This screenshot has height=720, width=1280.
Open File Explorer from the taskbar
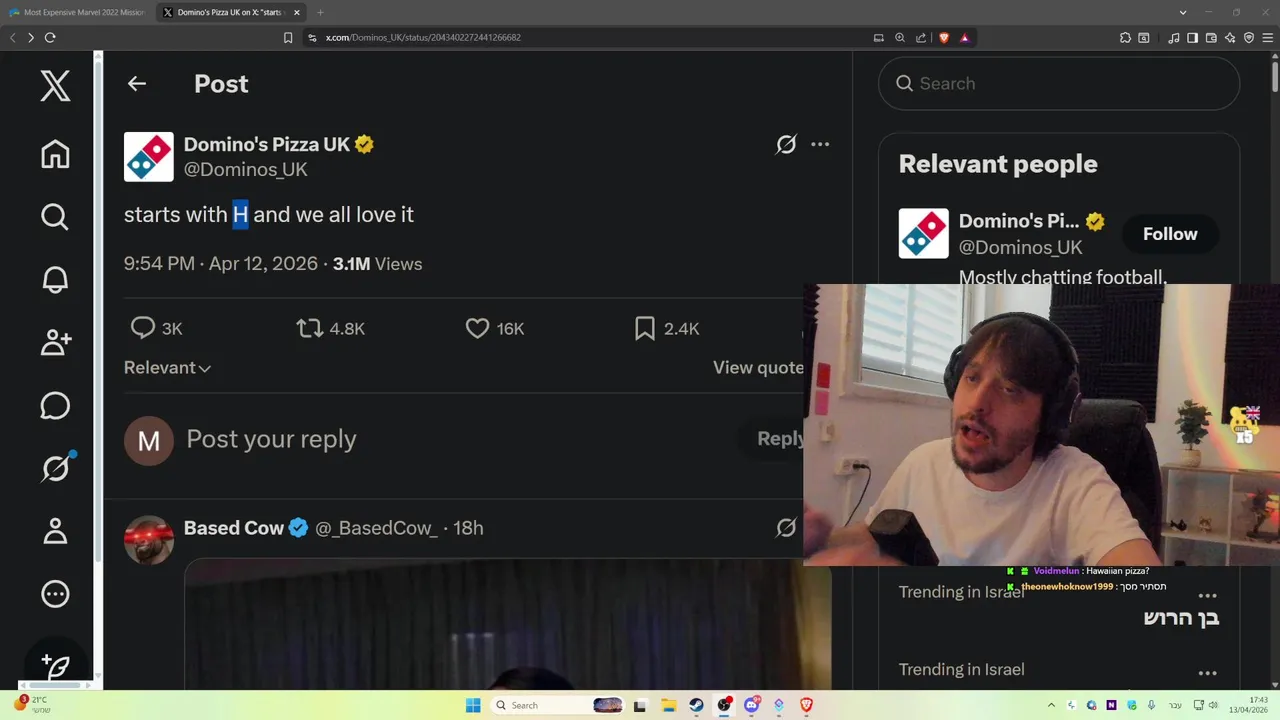(x=668, y=705)
